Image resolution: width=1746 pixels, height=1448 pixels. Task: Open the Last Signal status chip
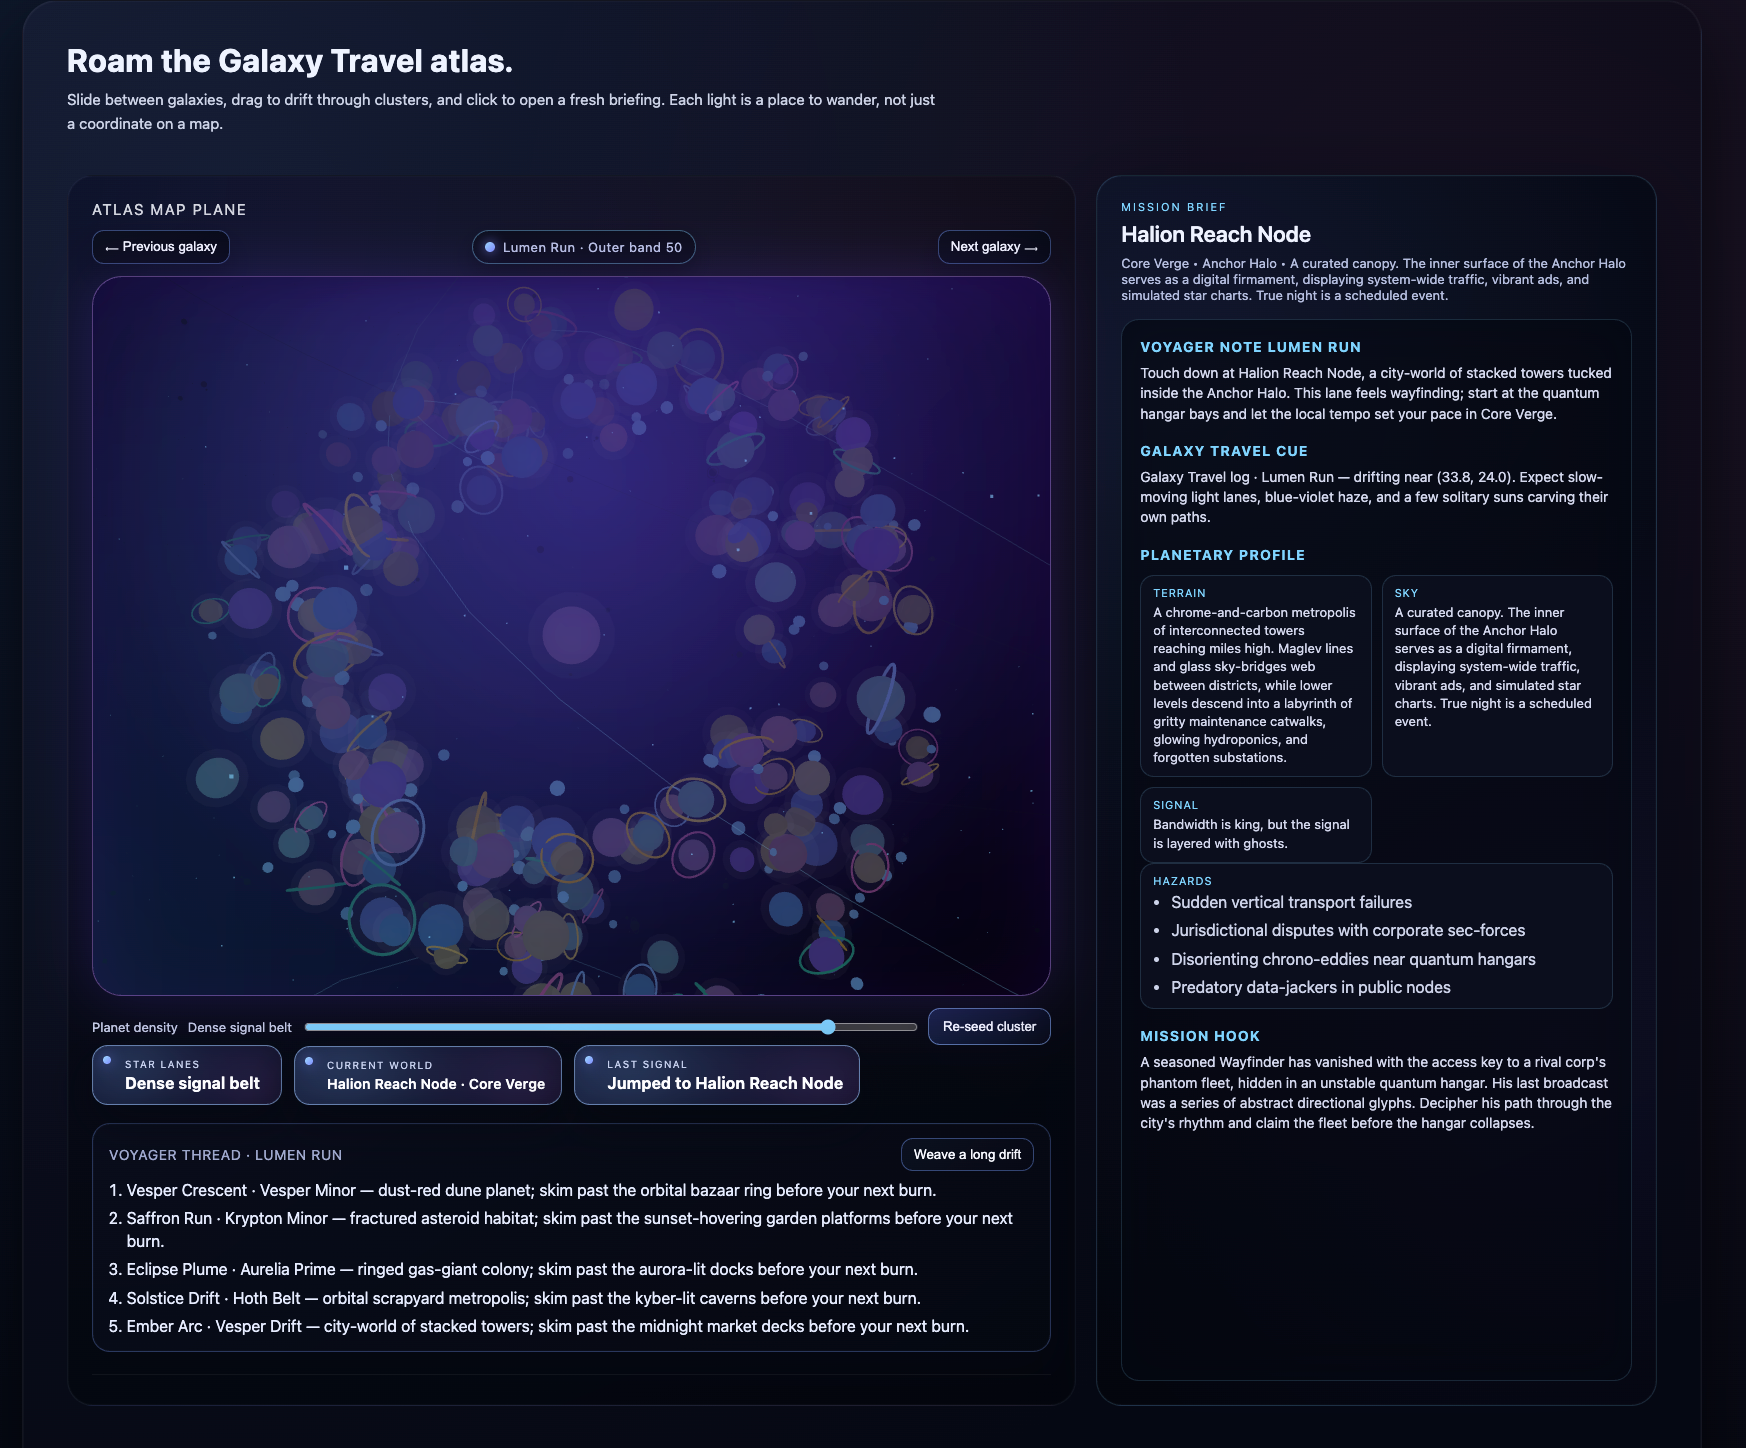(x=716, y=1075)
